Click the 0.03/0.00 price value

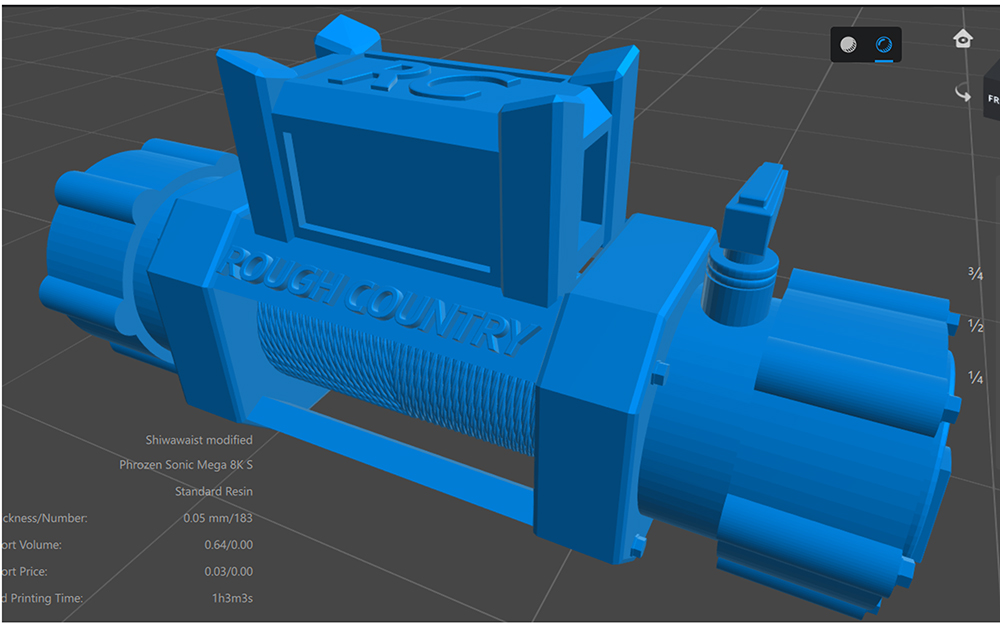(x=229, y=572)
